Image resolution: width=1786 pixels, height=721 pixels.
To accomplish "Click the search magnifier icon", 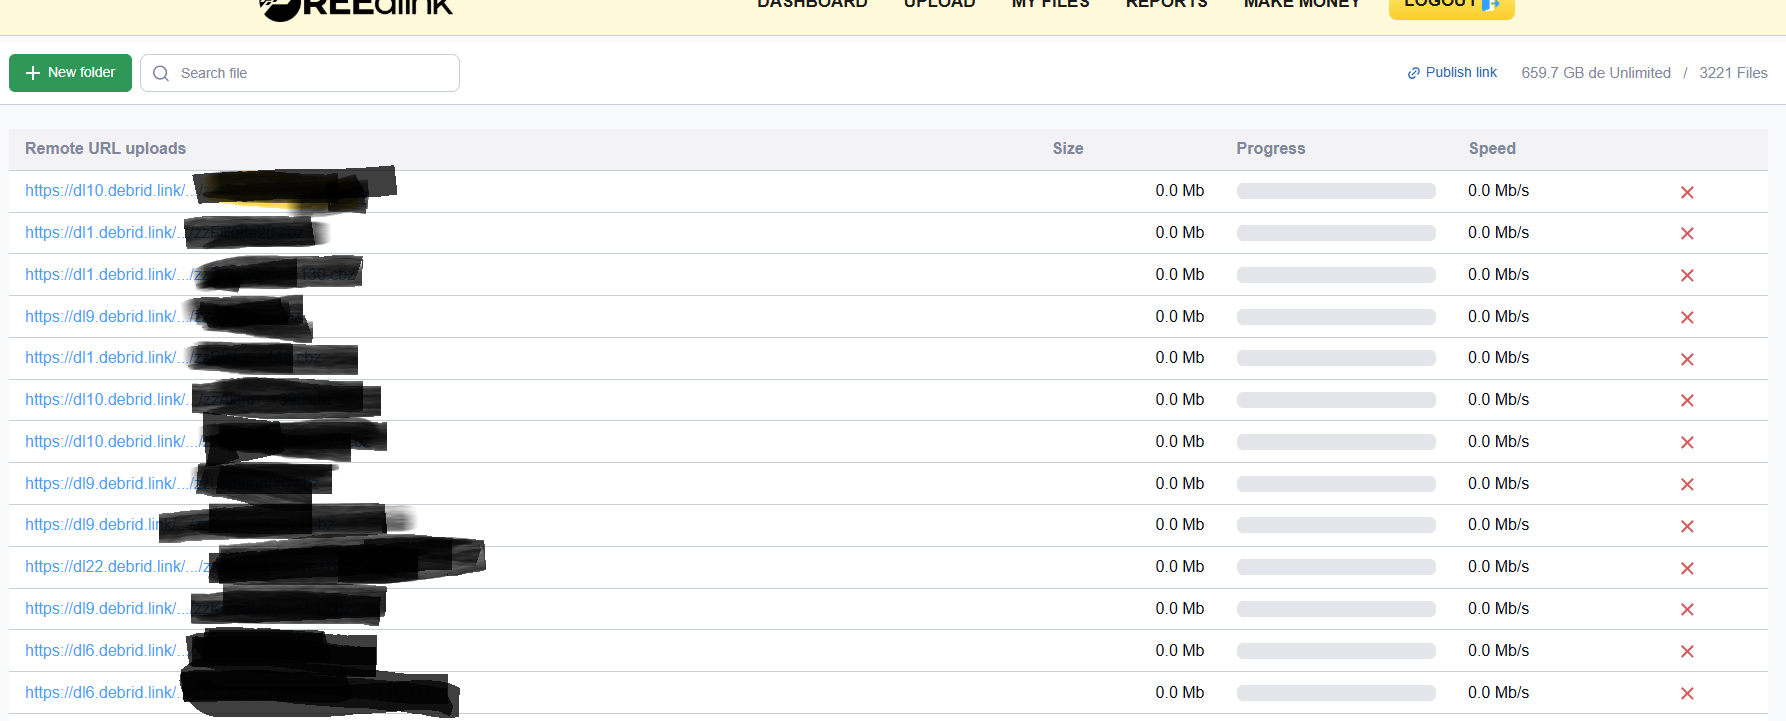I will (161, 73).
